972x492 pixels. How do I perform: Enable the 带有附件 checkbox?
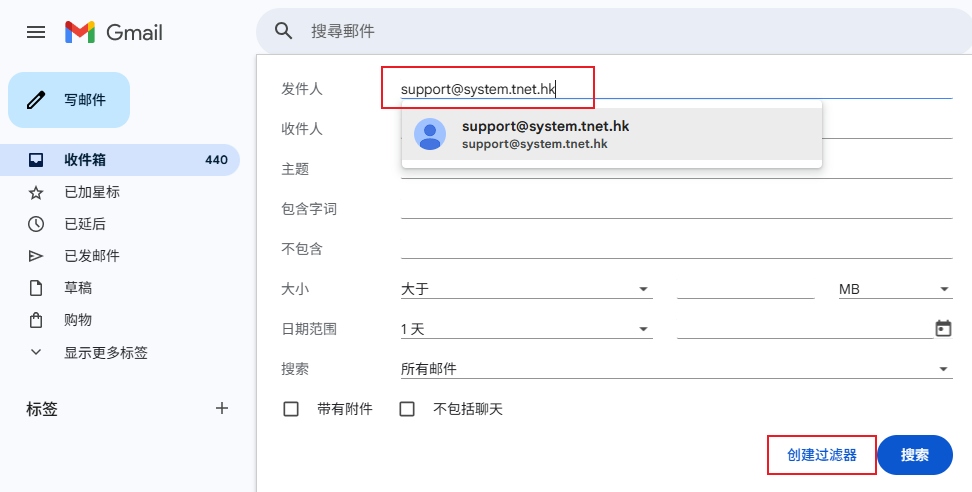291,409
